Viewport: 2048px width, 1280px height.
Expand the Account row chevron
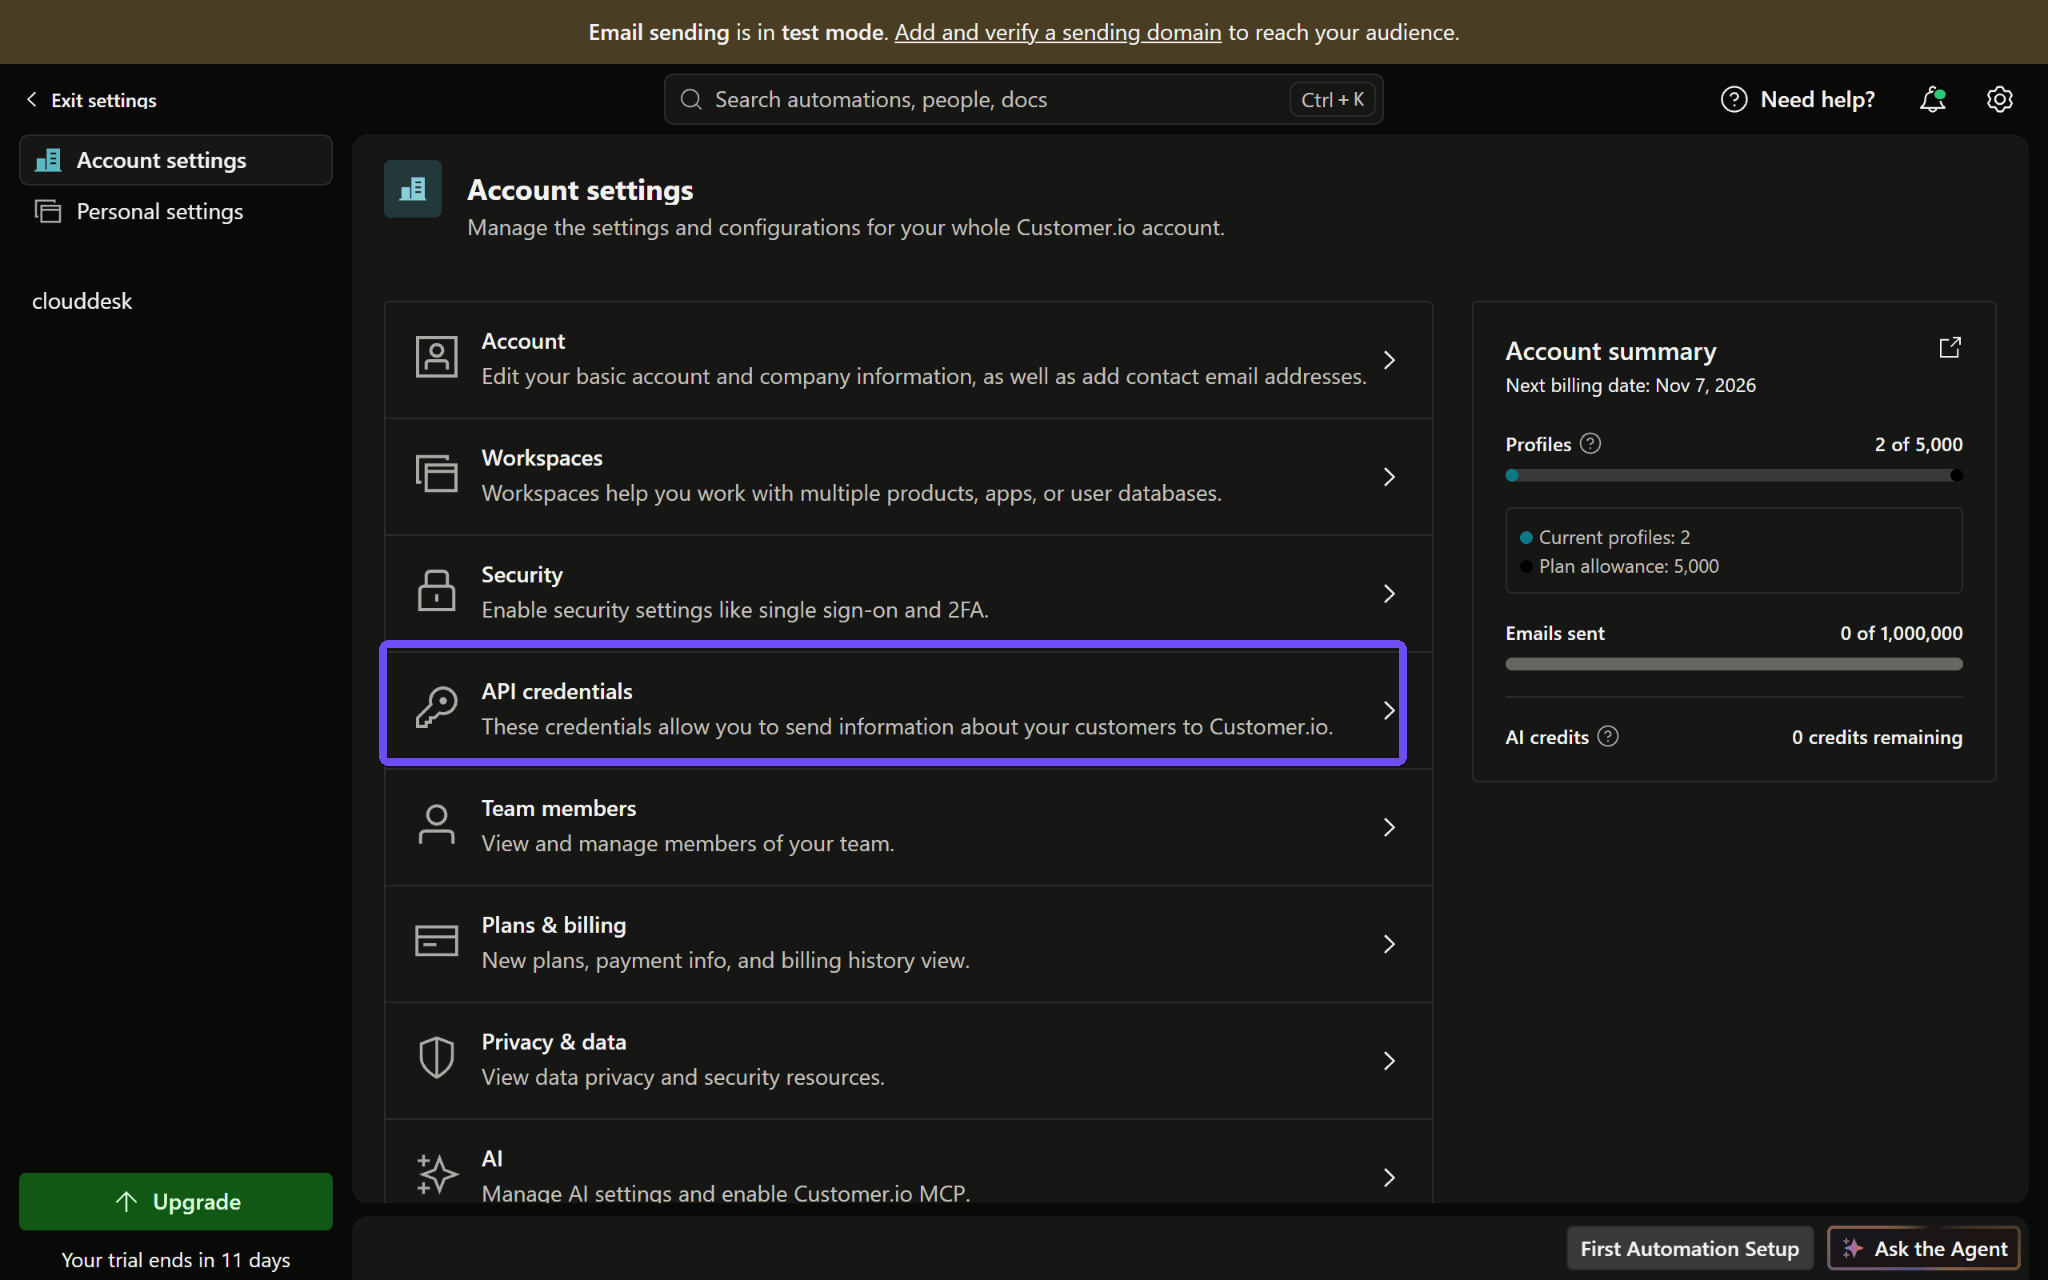pyautogui.click(x=1389, y=360)
